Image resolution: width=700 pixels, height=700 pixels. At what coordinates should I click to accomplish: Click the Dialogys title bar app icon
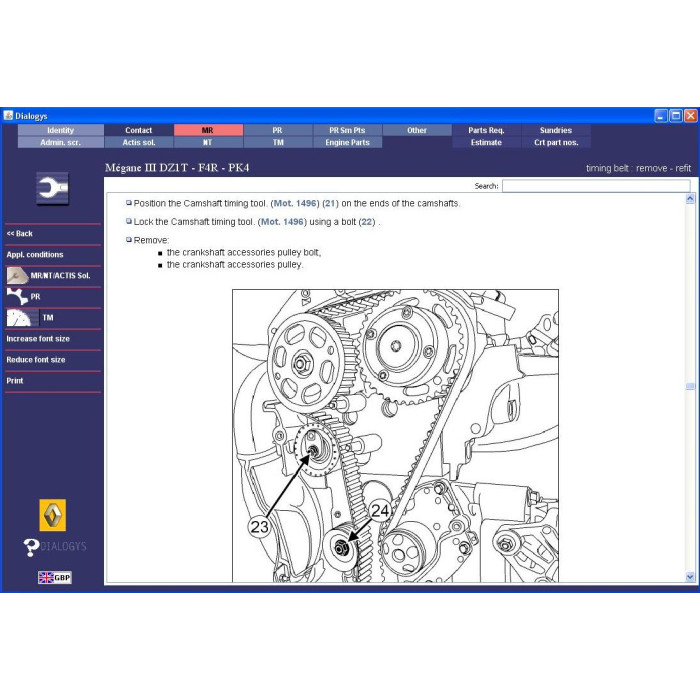click(x=8, y=116)
